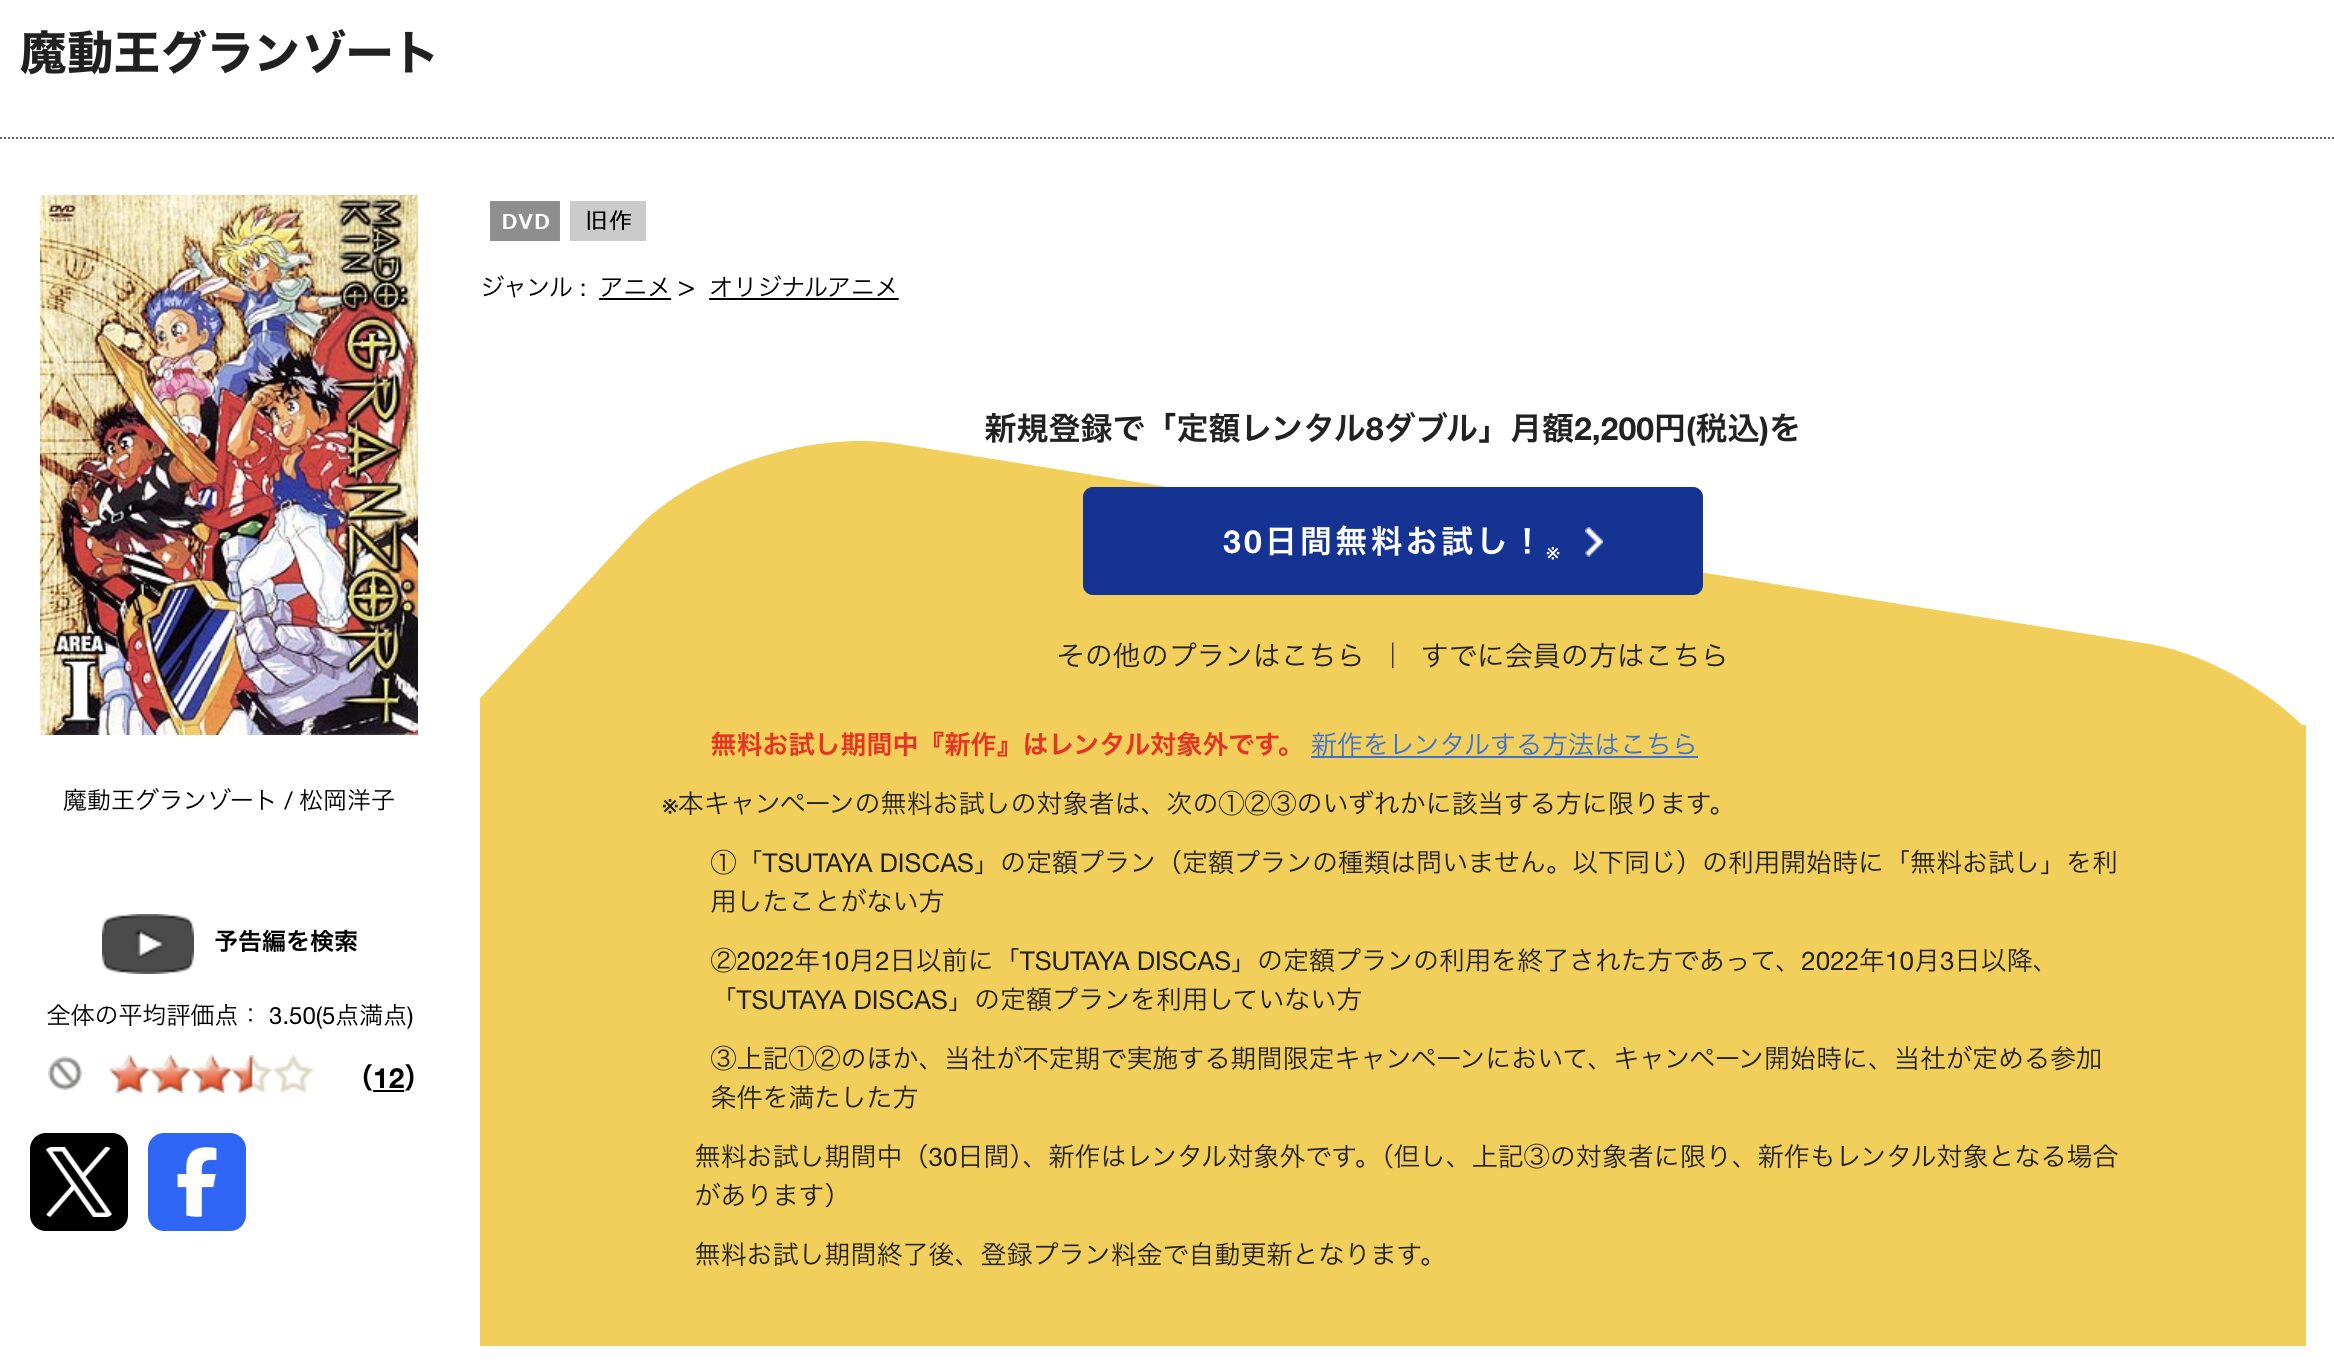Rate the title with first star
The height and width of the screenshot is (1366, 2334).
point(129,1075)
